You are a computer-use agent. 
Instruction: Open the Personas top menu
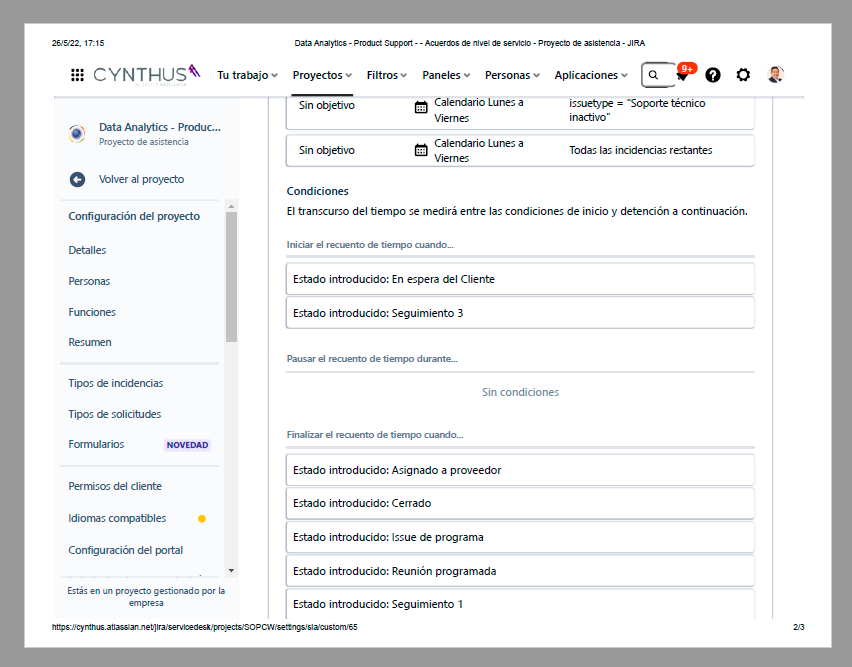[512, 75]
